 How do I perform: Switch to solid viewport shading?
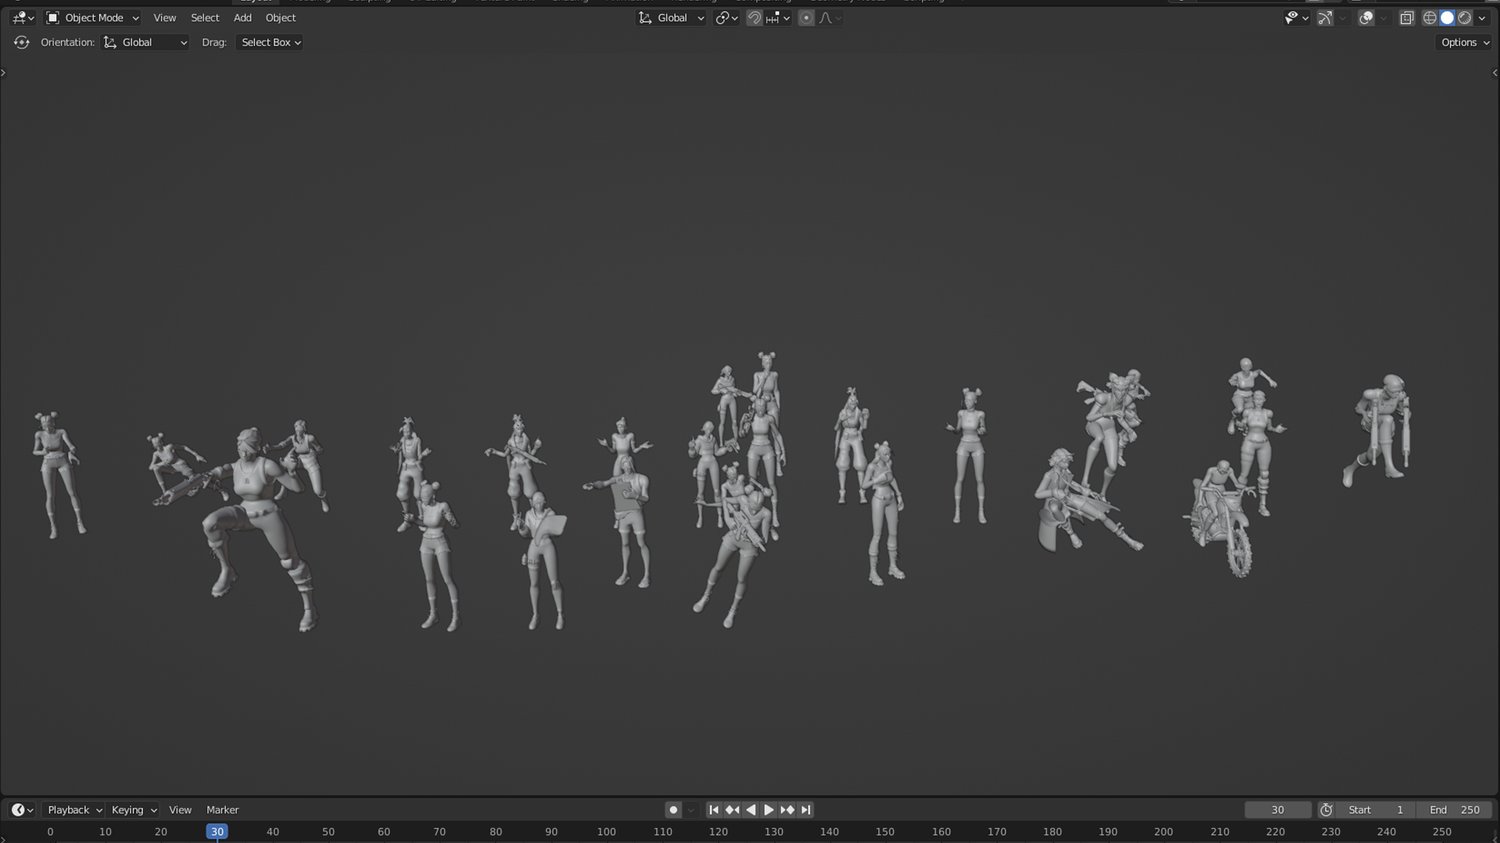(x=1447, y=18)
